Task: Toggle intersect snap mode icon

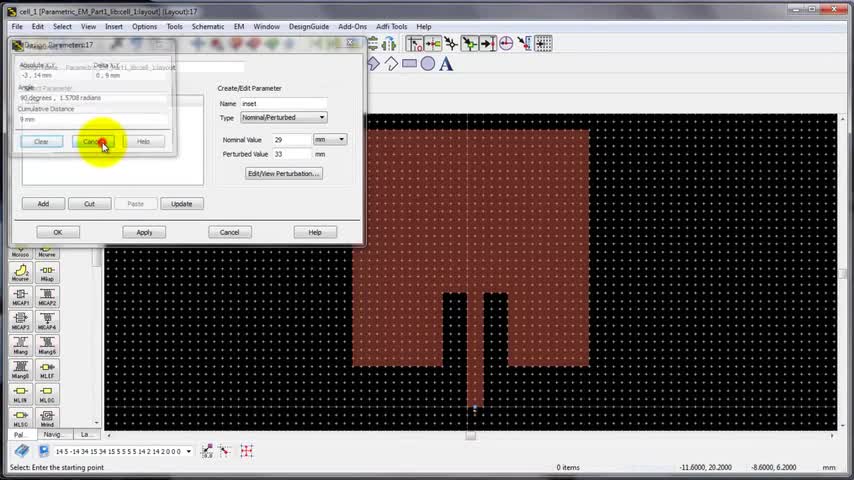Action: (x=469, y=44)
